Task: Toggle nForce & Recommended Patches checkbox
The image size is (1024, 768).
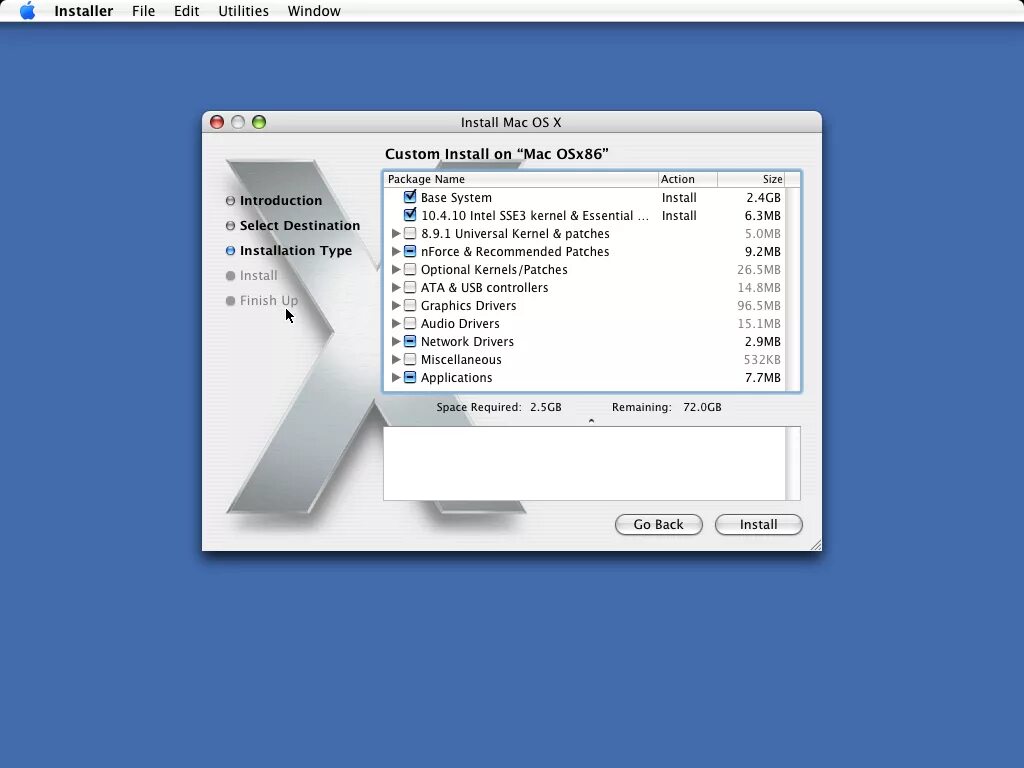Action: 410,251
